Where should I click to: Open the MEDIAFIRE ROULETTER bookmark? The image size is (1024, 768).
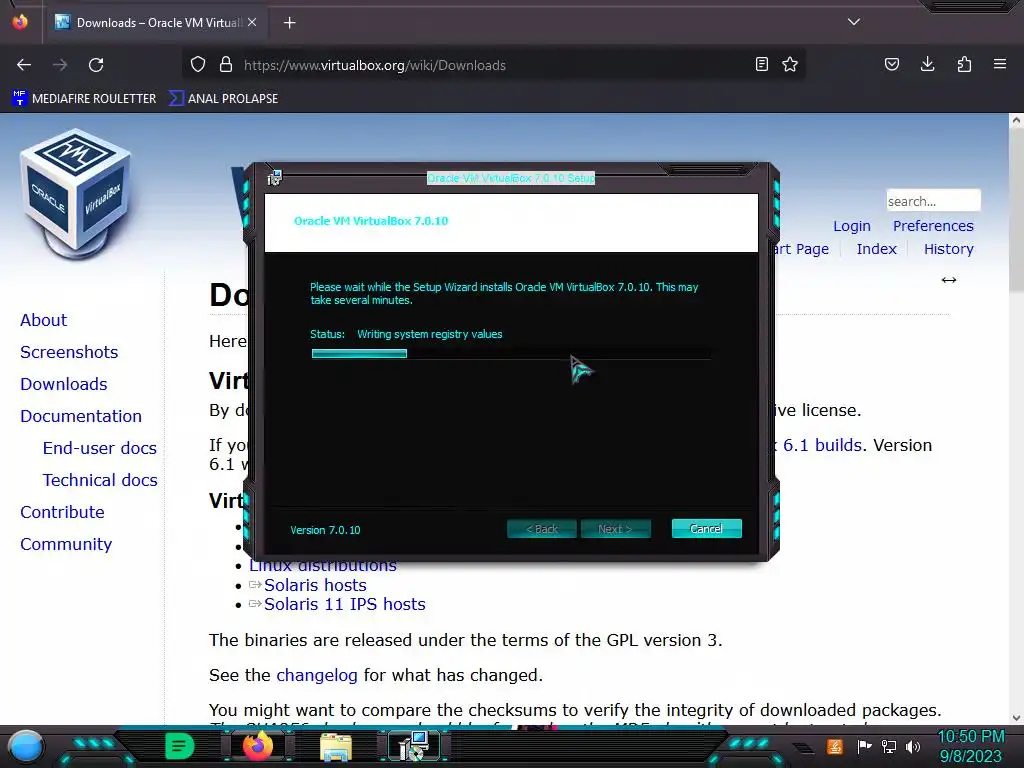pos(84,99)
